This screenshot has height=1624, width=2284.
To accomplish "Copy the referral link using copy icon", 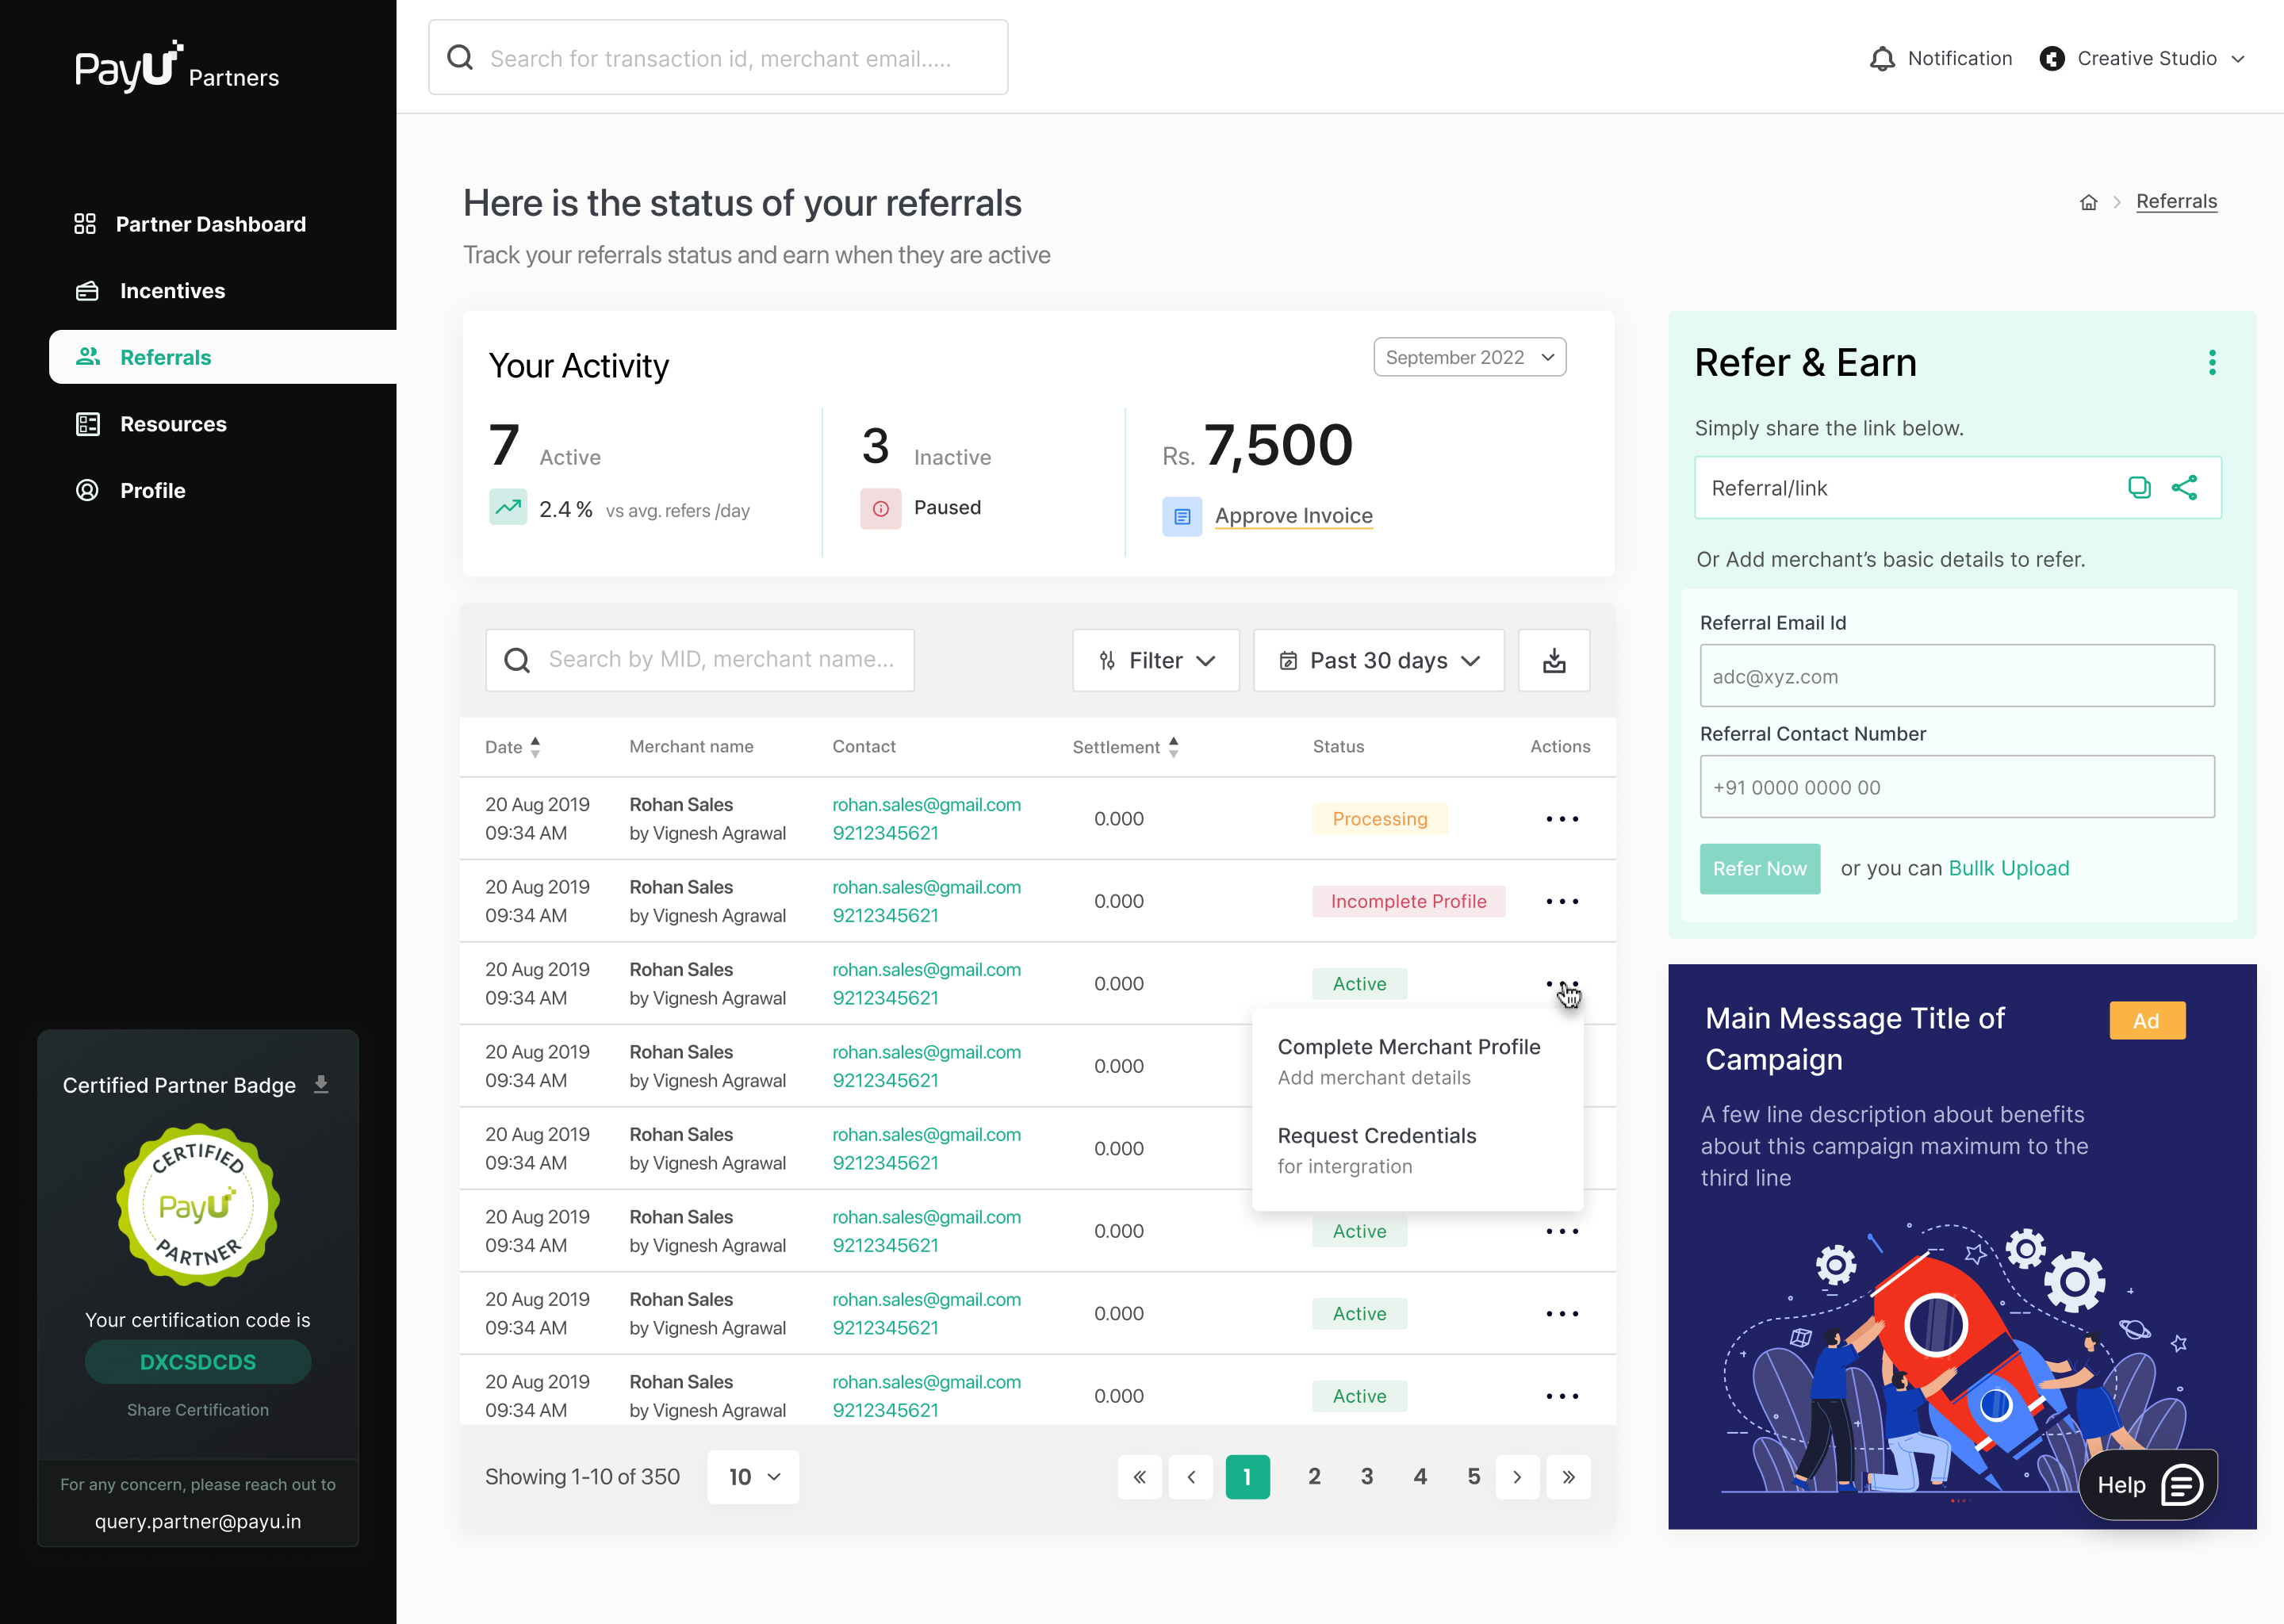I will (x=2140, y=488).
